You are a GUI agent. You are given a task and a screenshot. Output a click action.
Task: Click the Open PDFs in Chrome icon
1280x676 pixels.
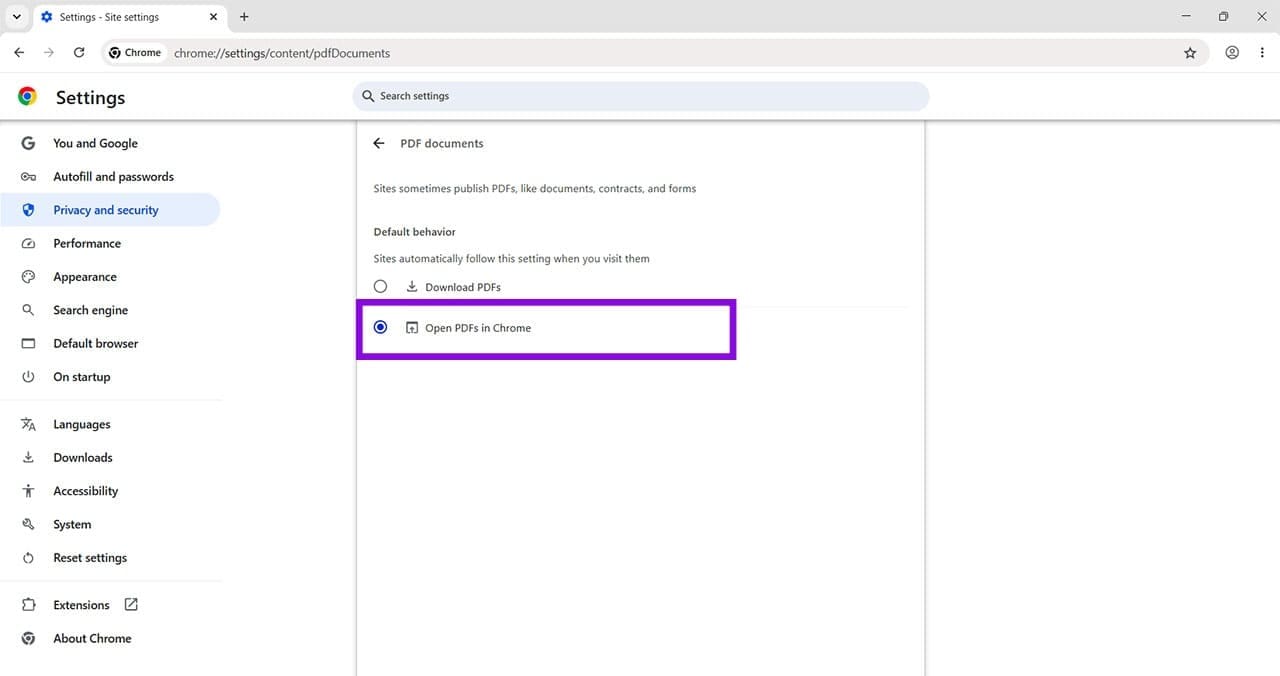click(412, 328)
